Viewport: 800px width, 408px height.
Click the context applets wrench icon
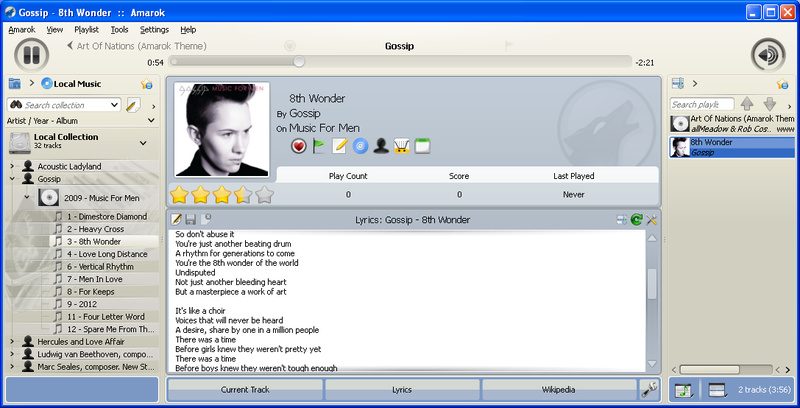(649, 390)
